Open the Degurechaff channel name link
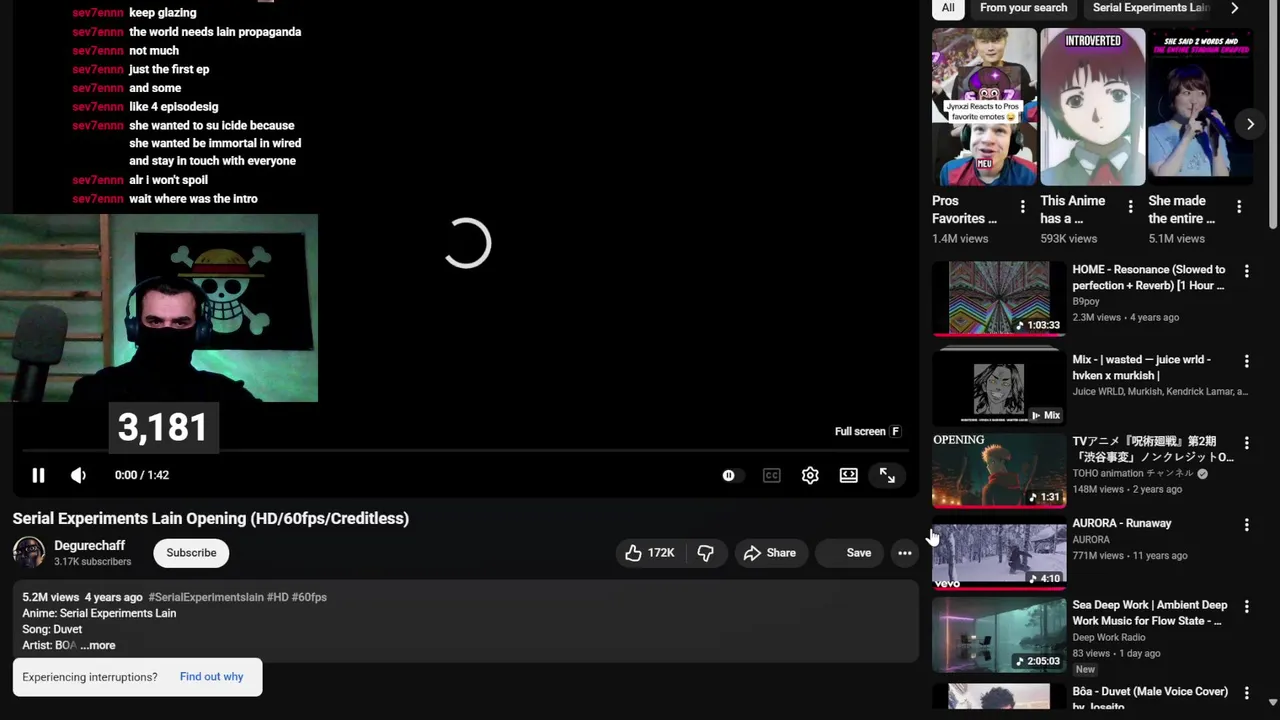The width and height of the screenshot is (1280, 720). click(x=89, y=545)
